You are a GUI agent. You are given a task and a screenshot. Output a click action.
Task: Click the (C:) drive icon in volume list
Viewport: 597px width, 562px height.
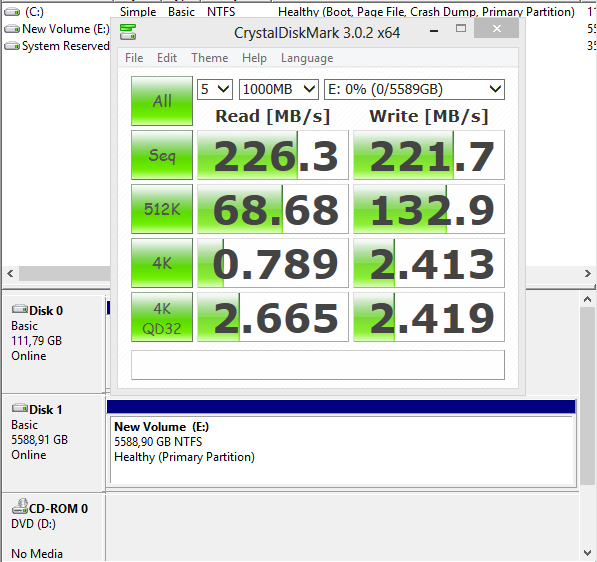[12, 12]
